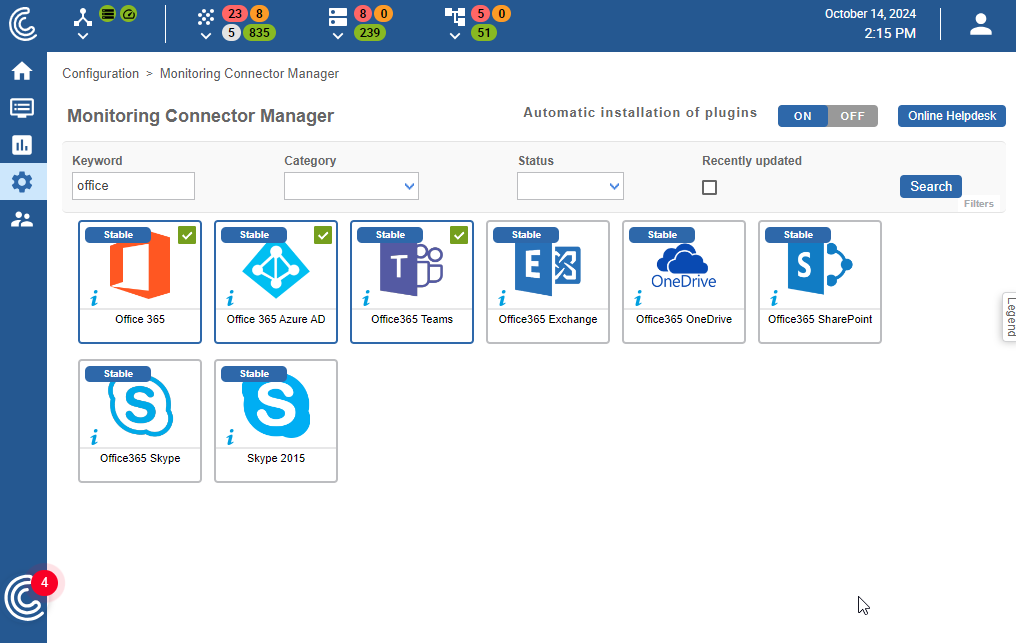Image resolution: width=1016 pixels, height=643 pixels.
Task: Click Configuration in the breadcrumb
Action: 100,74
